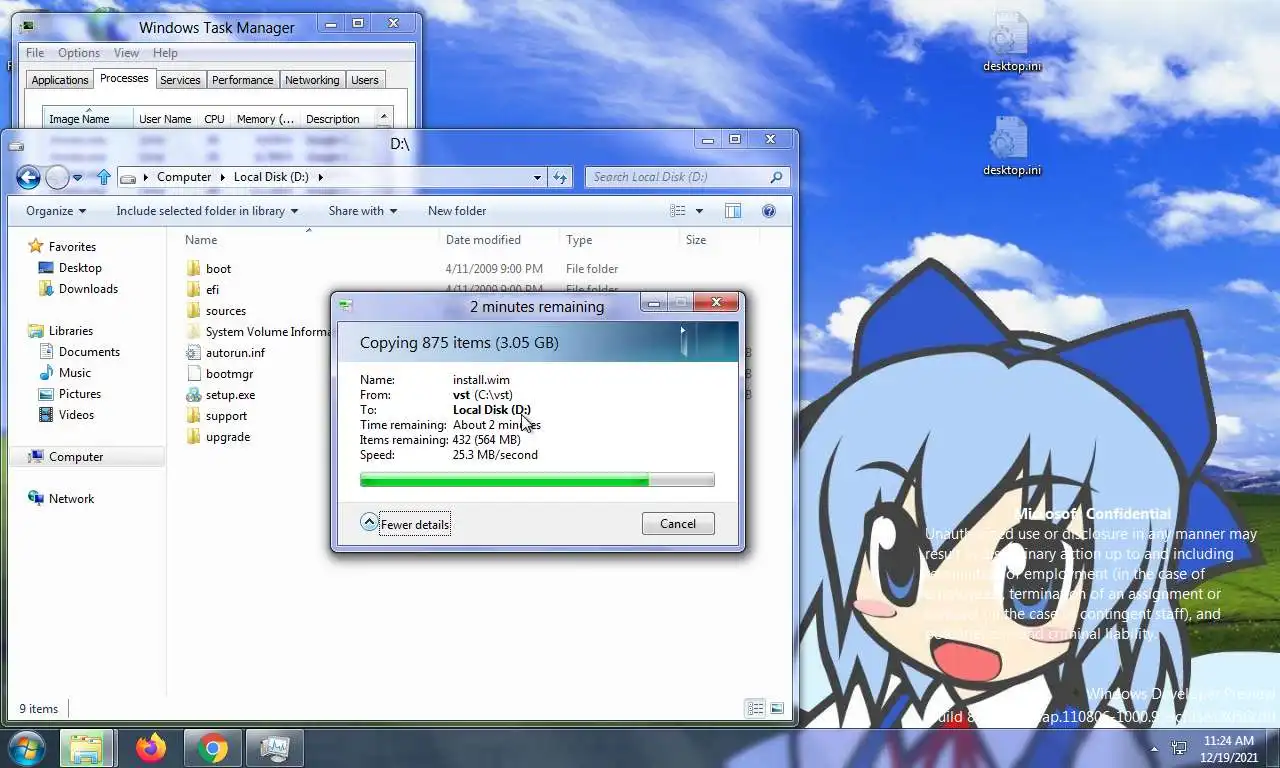Switch to large icons view in status bar
This screenshot has width=1280, height=768.
[777, 708]
